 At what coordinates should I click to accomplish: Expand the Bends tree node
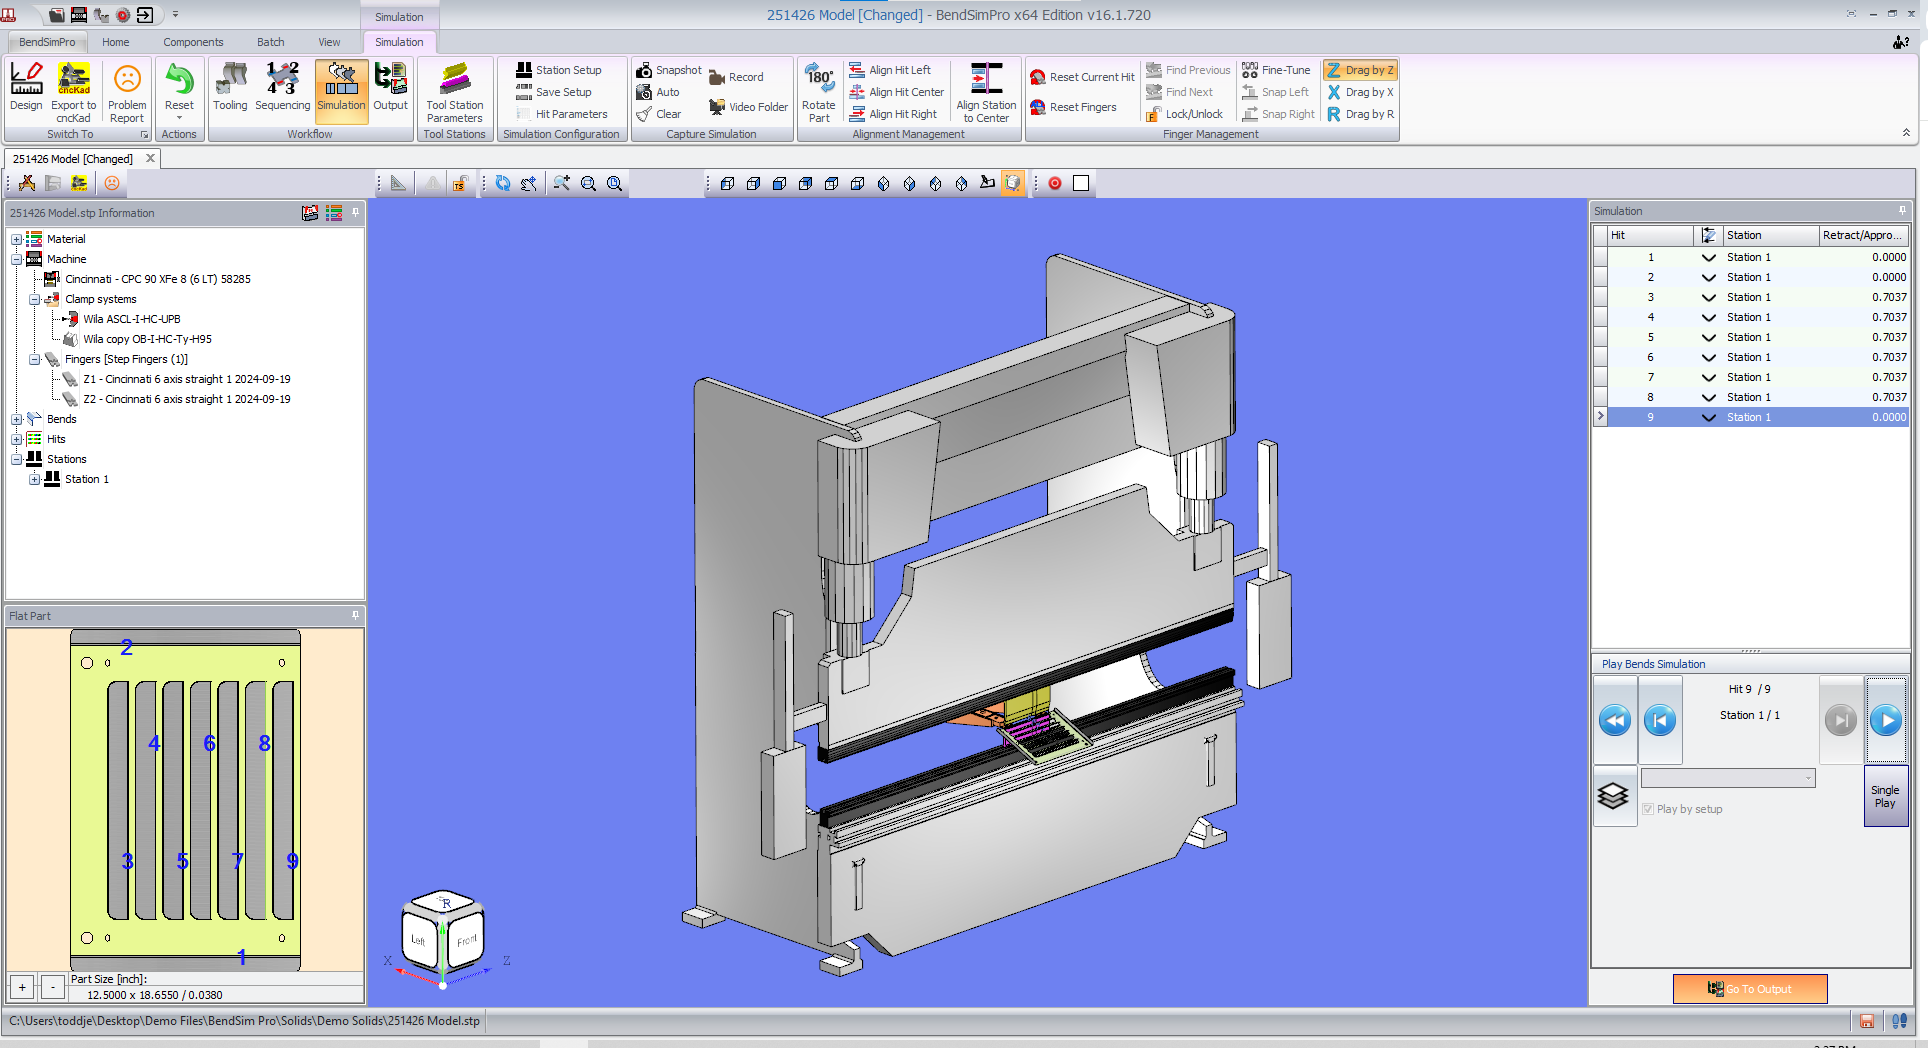(16, 419)
